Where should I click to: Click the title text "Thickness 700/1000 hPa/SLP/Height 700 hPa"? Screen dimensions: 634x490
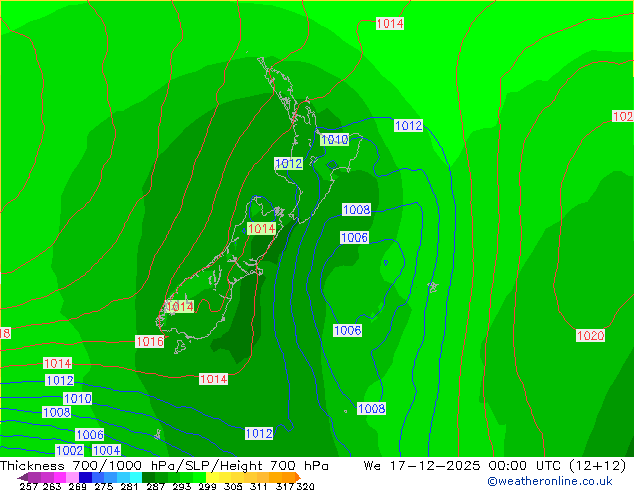[x=164, y=466]
